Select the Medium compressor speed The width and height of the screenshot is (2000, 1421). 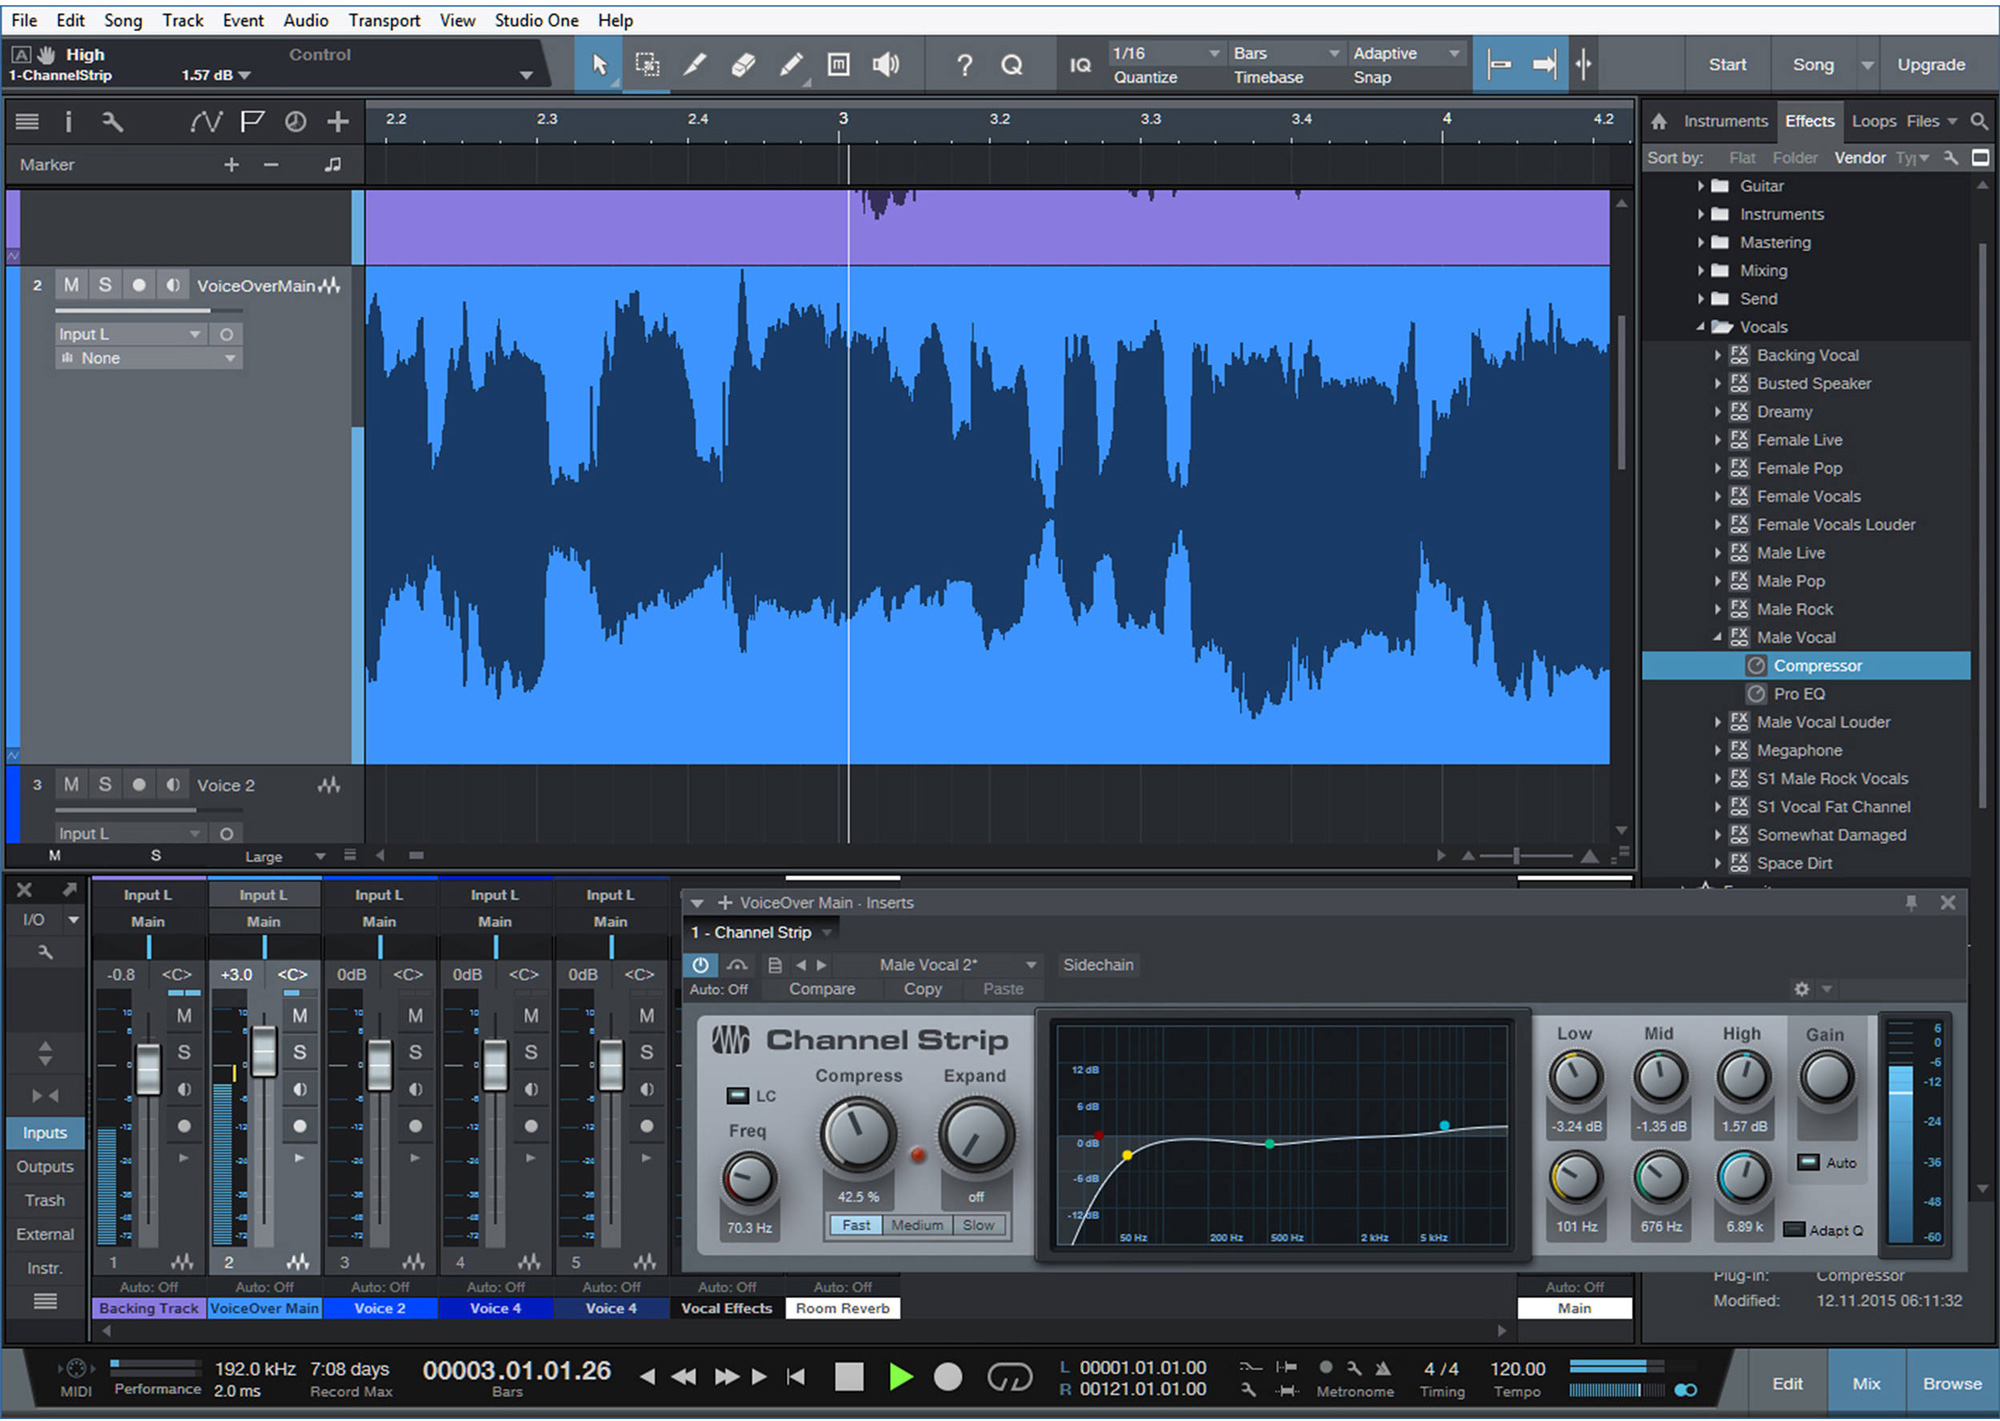[917, 1225]
